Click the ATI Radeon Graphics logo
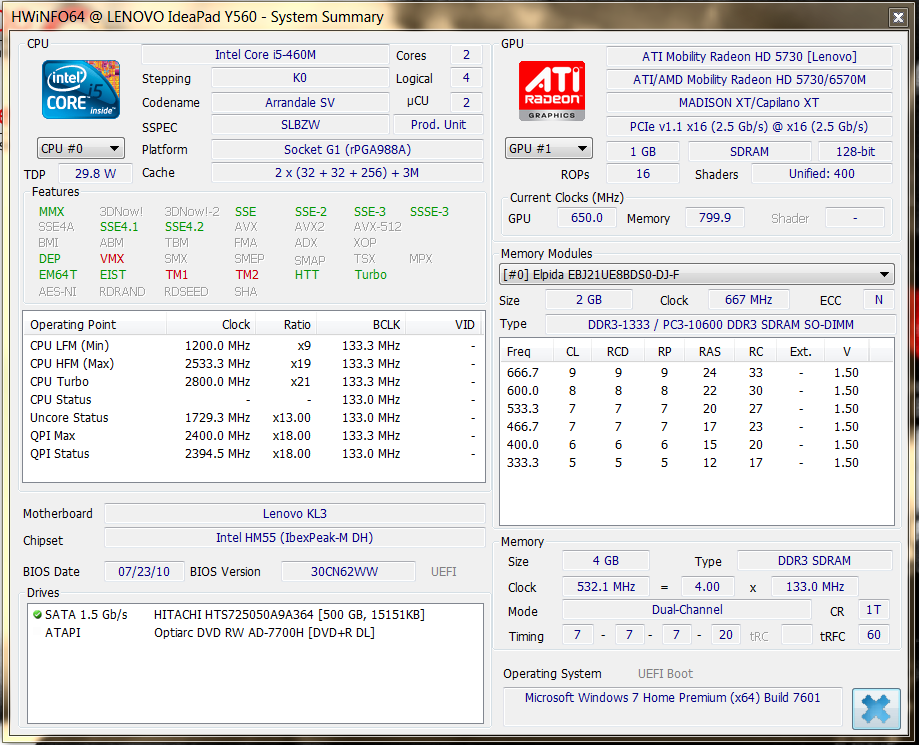Image resolution: width=919 pixels, height=745 pixels. 552,91
